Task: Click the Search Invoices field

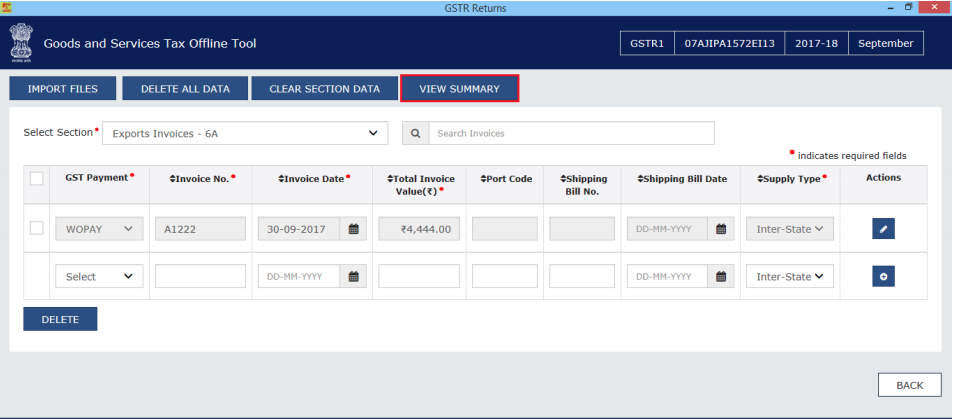Action: tap(571, 133)
